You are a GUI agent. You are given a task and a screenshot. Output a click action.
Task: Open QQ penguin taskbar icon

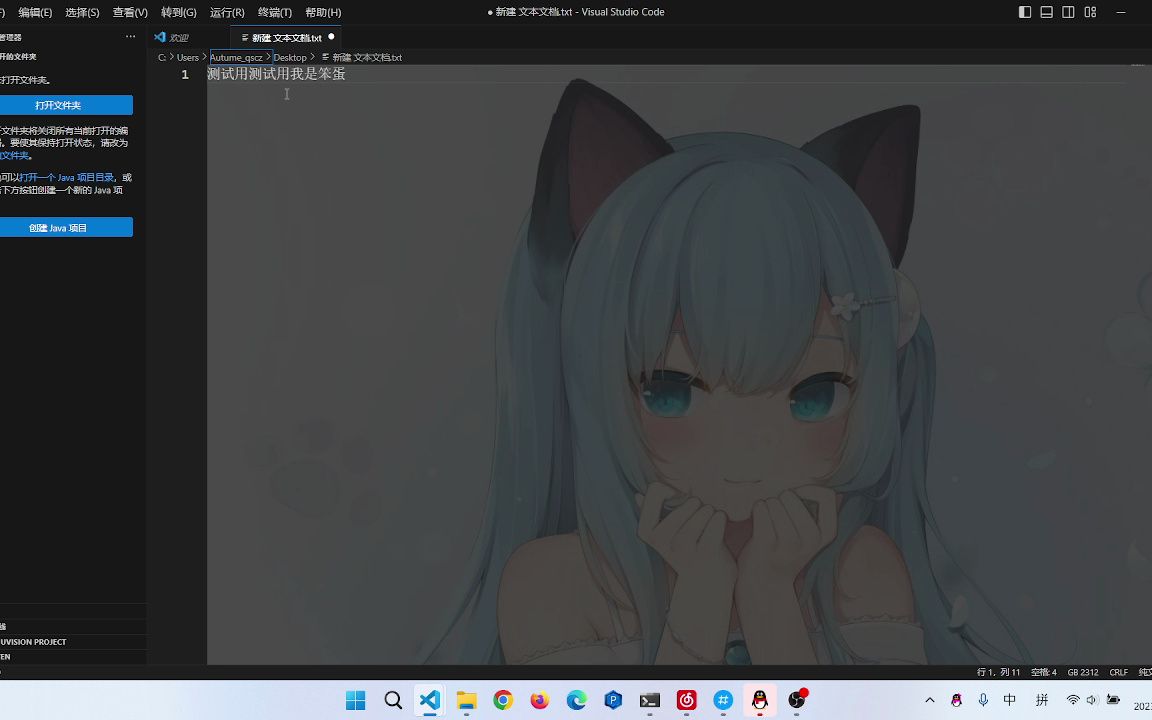click(760, 700)
